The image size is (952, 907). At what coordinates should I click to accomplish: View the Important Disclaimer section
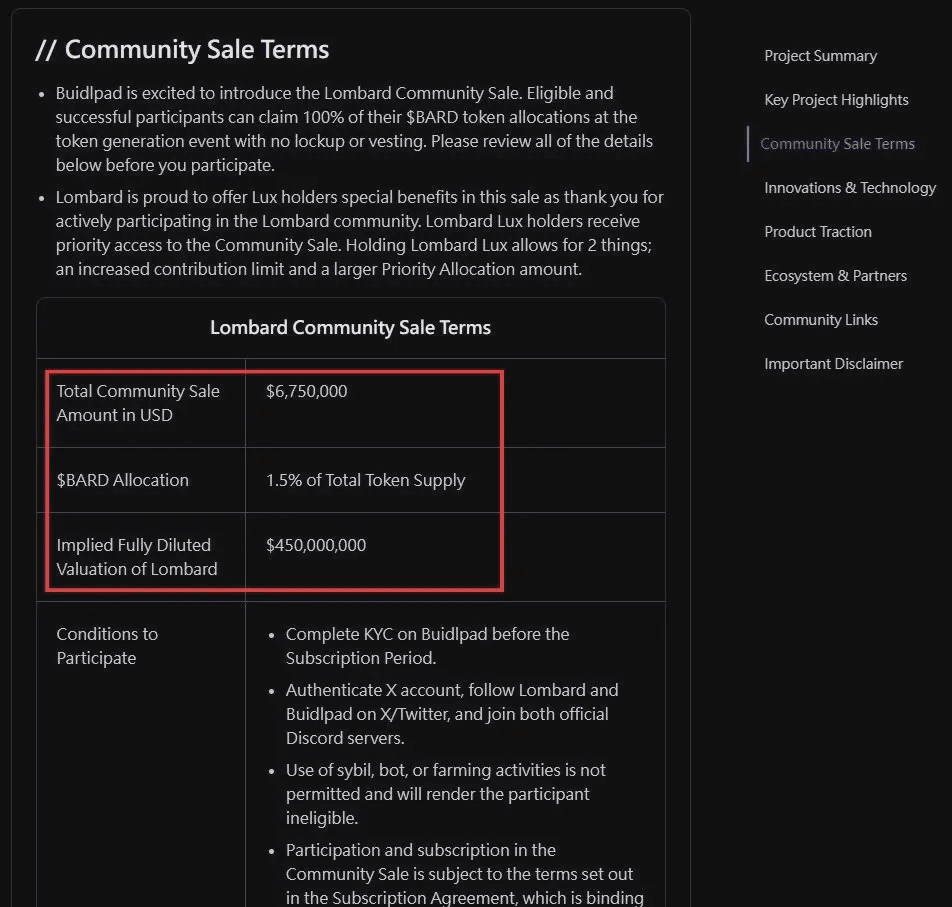coord(834,364)
